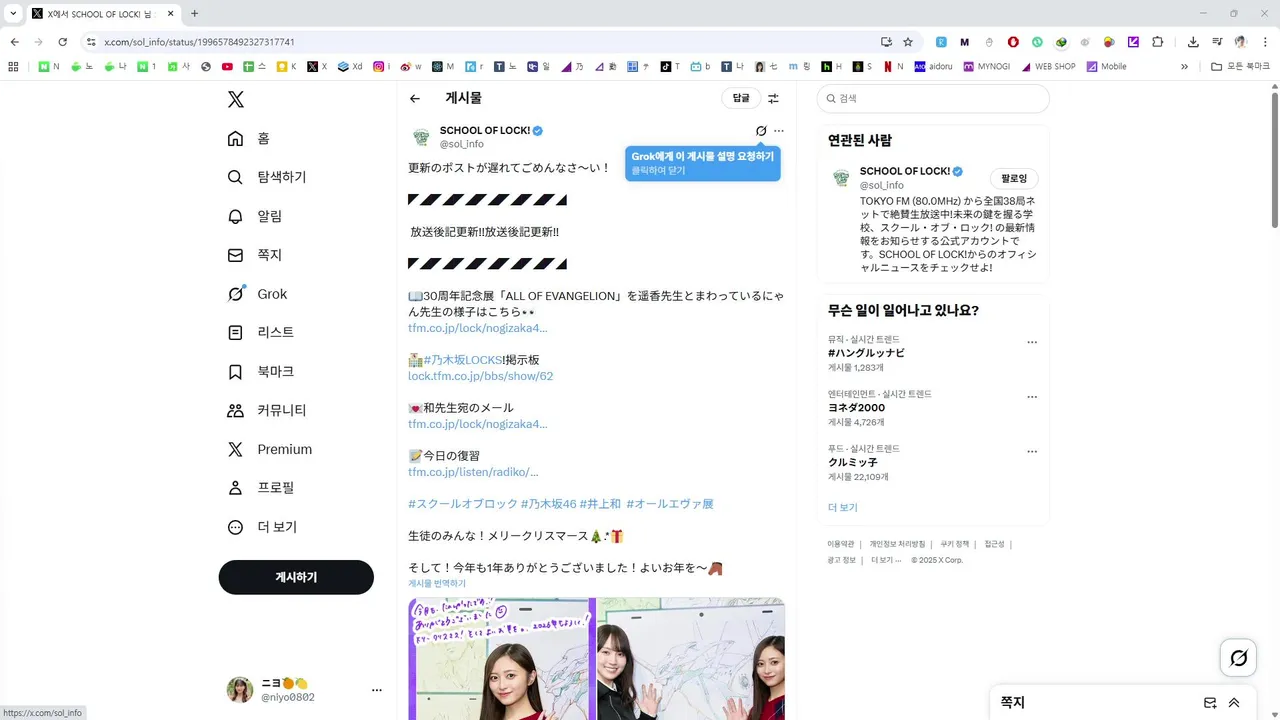The image size is (1280, 720).
Task: Open 커뮤니티 communities in the sidebar
Action: 267,410
